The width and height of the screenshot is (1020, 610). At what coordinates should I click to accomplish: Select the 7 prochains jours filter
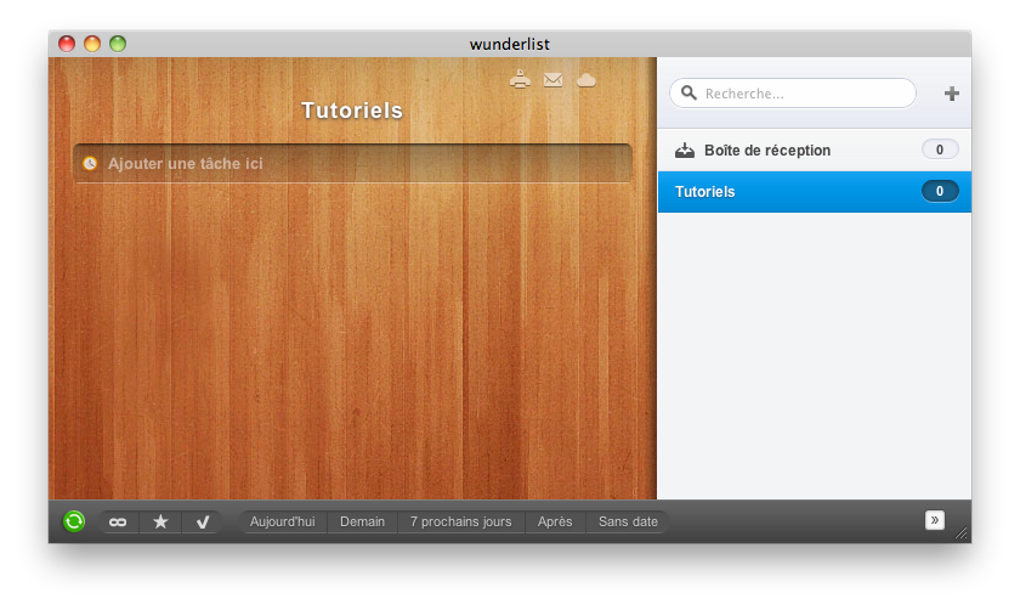pyautogui.click(x=461, y=522)
